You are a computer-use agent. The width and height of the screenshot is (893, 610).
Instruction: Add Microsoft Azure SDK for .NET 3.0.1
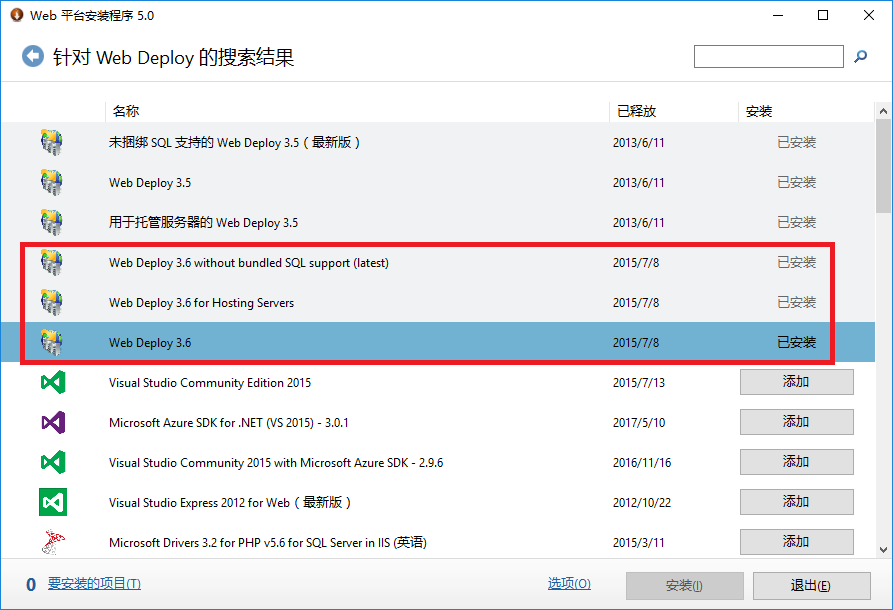coord(797,421)
